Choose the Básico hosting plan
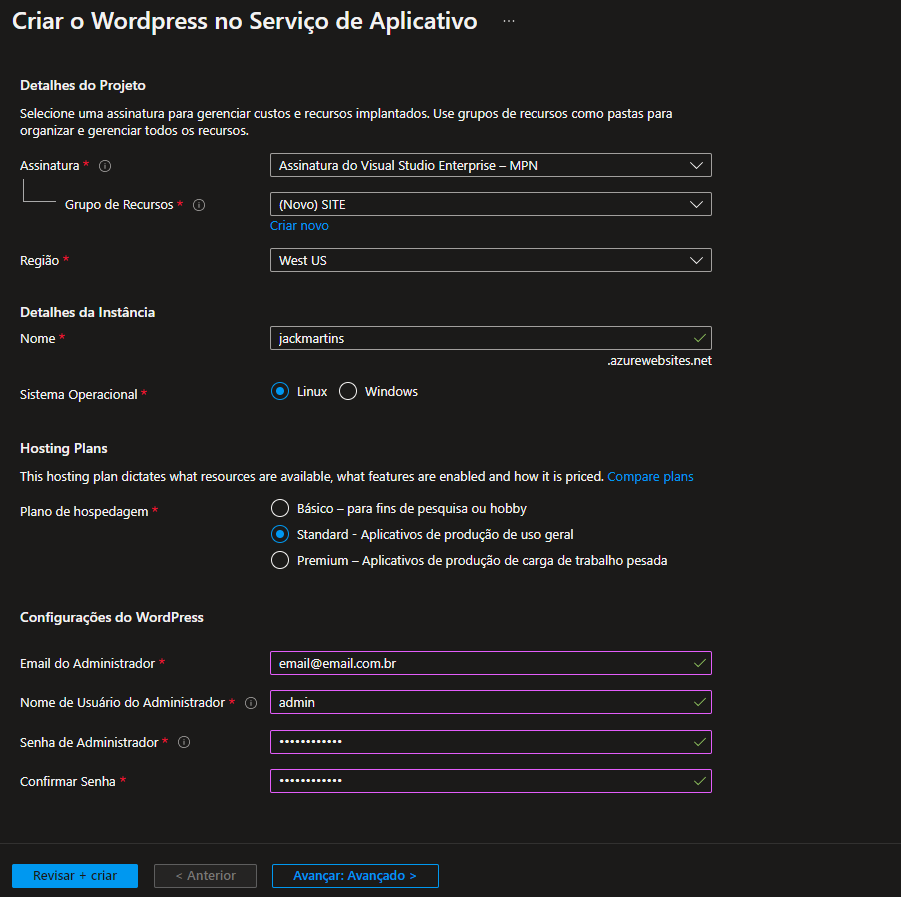 click(280, 509)
